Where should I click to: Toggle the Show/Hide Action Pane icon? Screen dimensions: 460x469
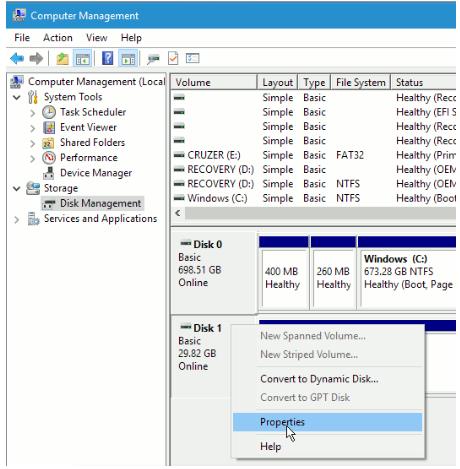coord(128,59)
